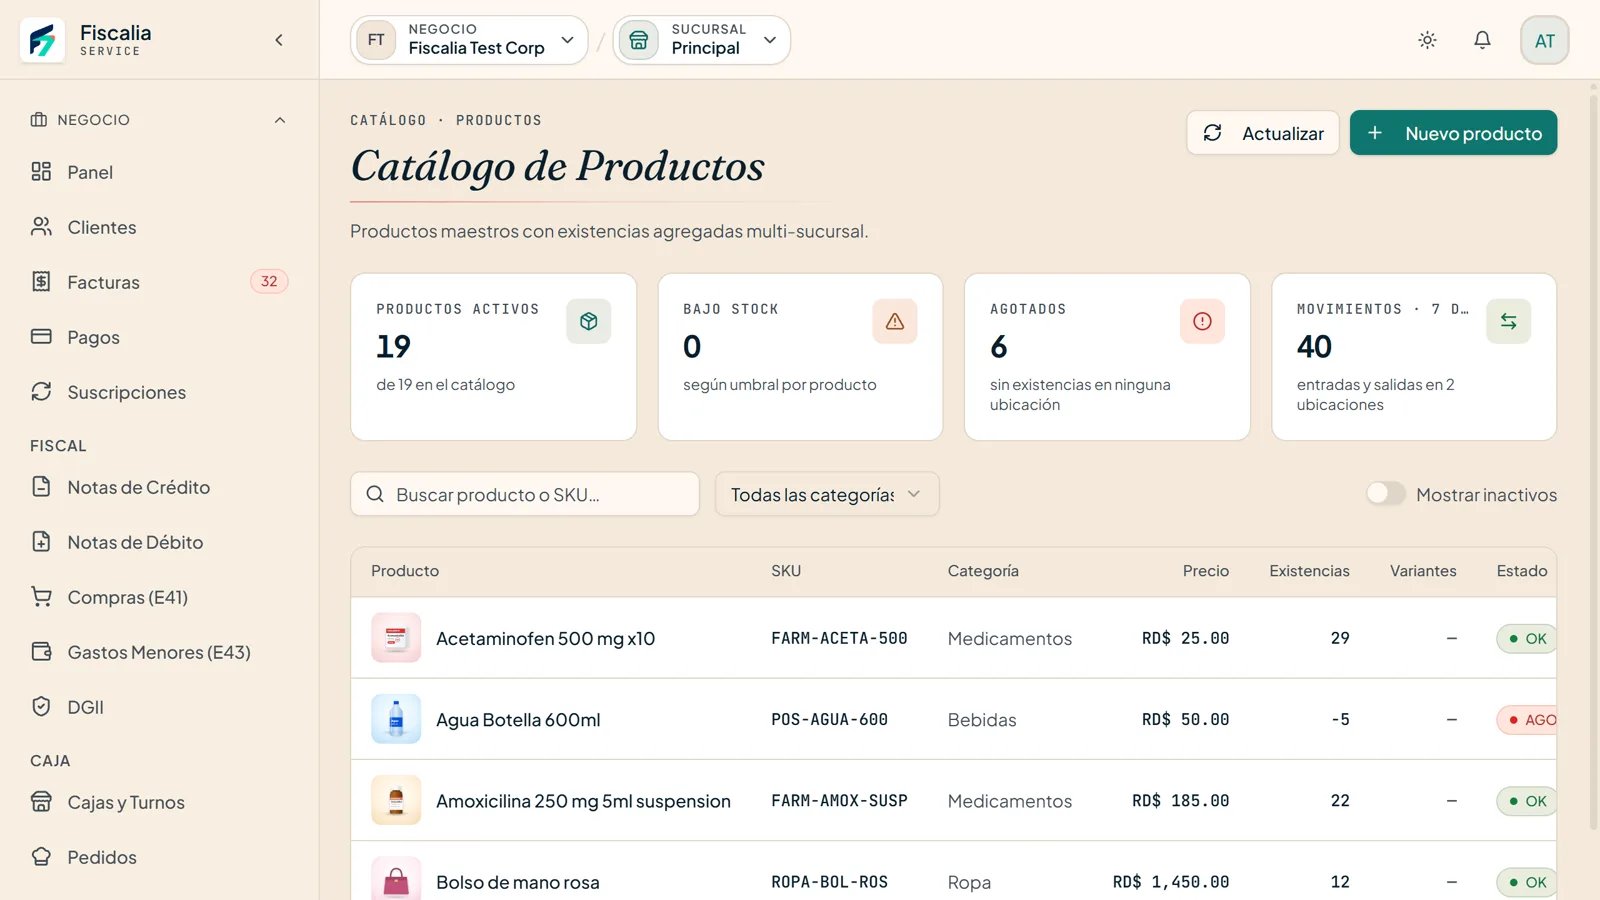The width and height of the screenshot is (1600, 900).
Task: Sort by Producto column header
Action: [405, 571]
